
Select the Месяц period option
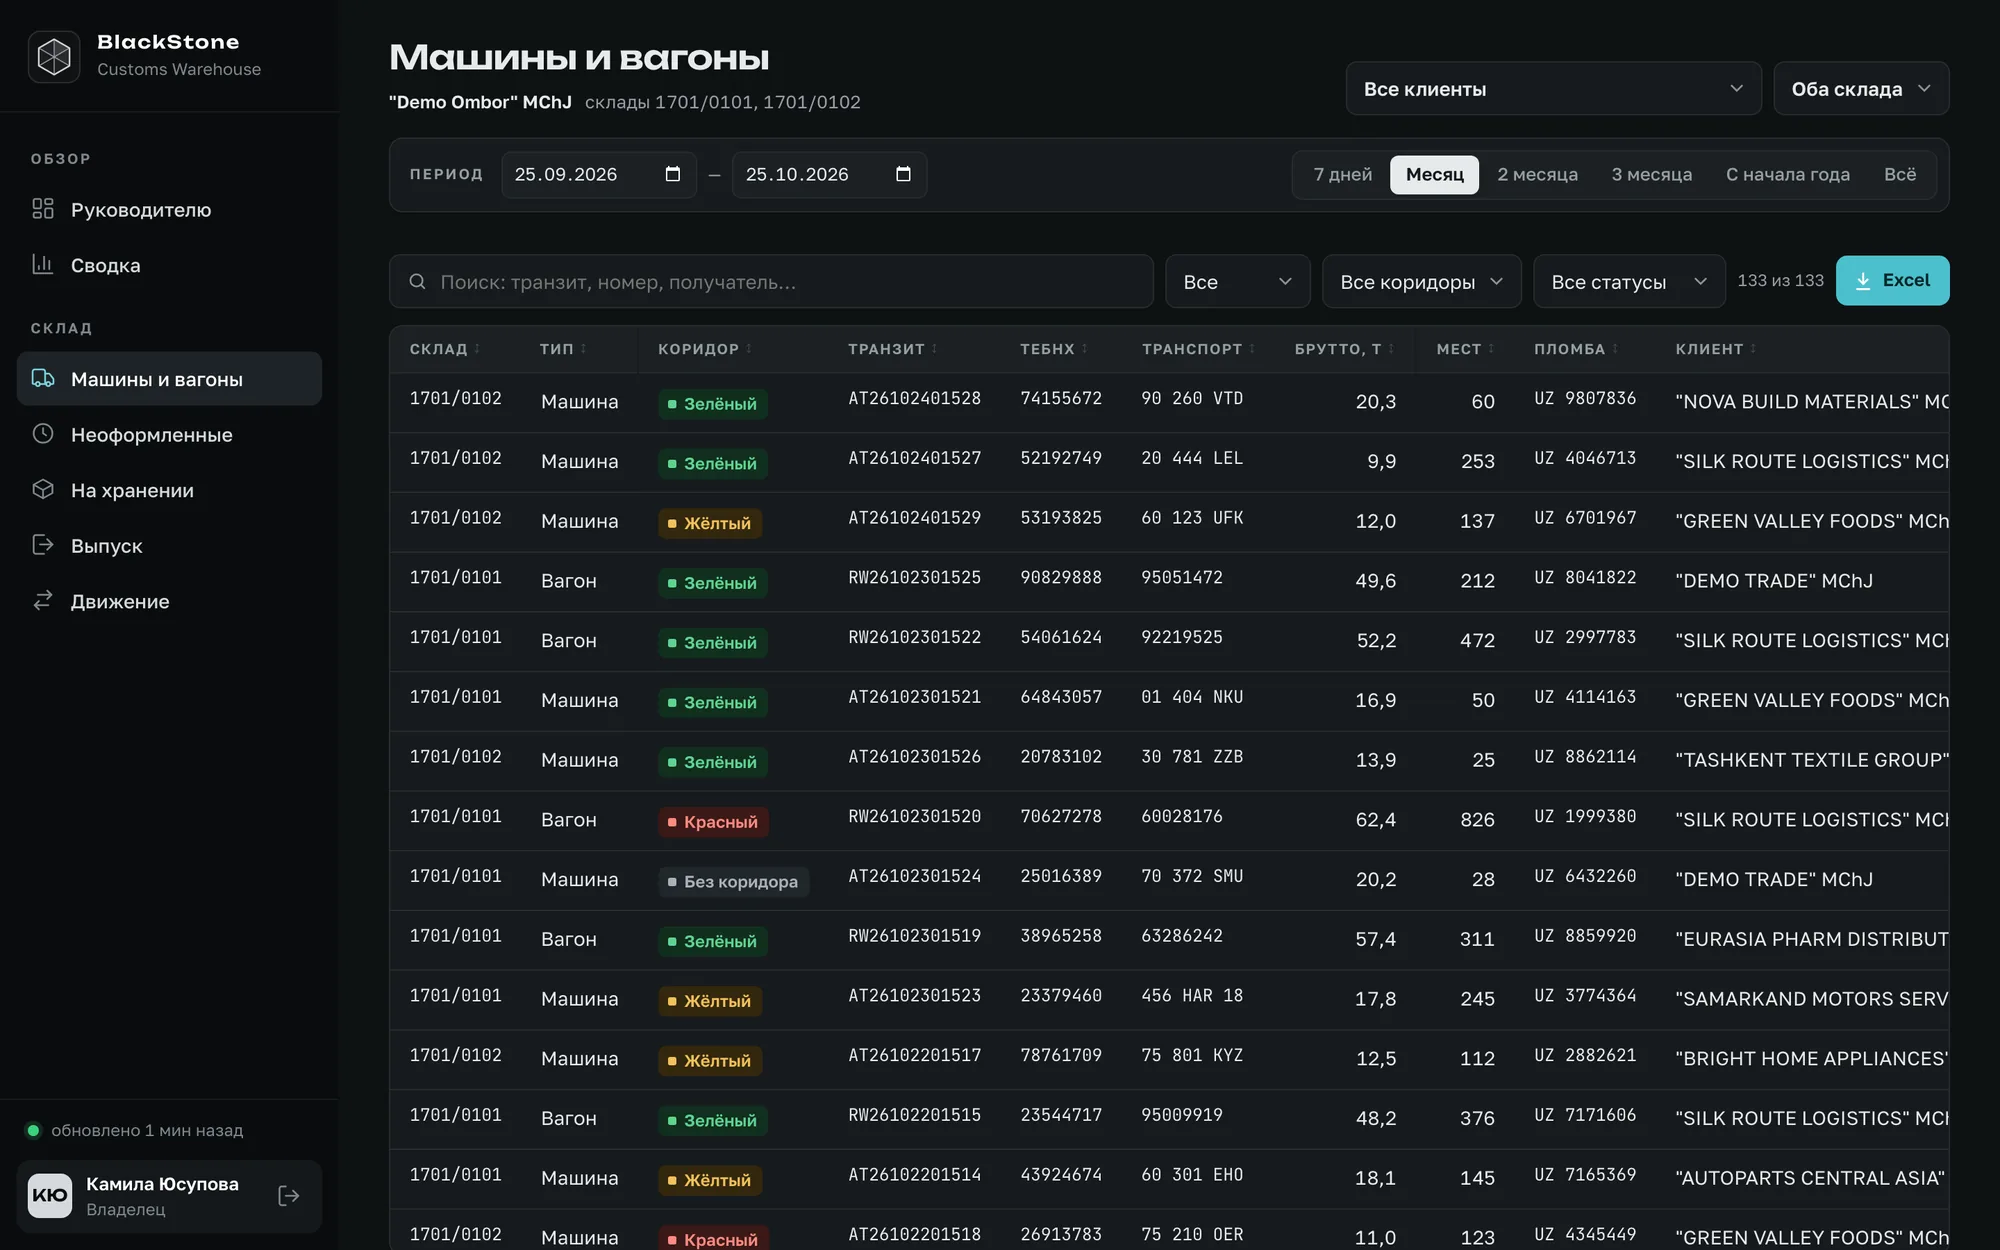click(1434, 175)
